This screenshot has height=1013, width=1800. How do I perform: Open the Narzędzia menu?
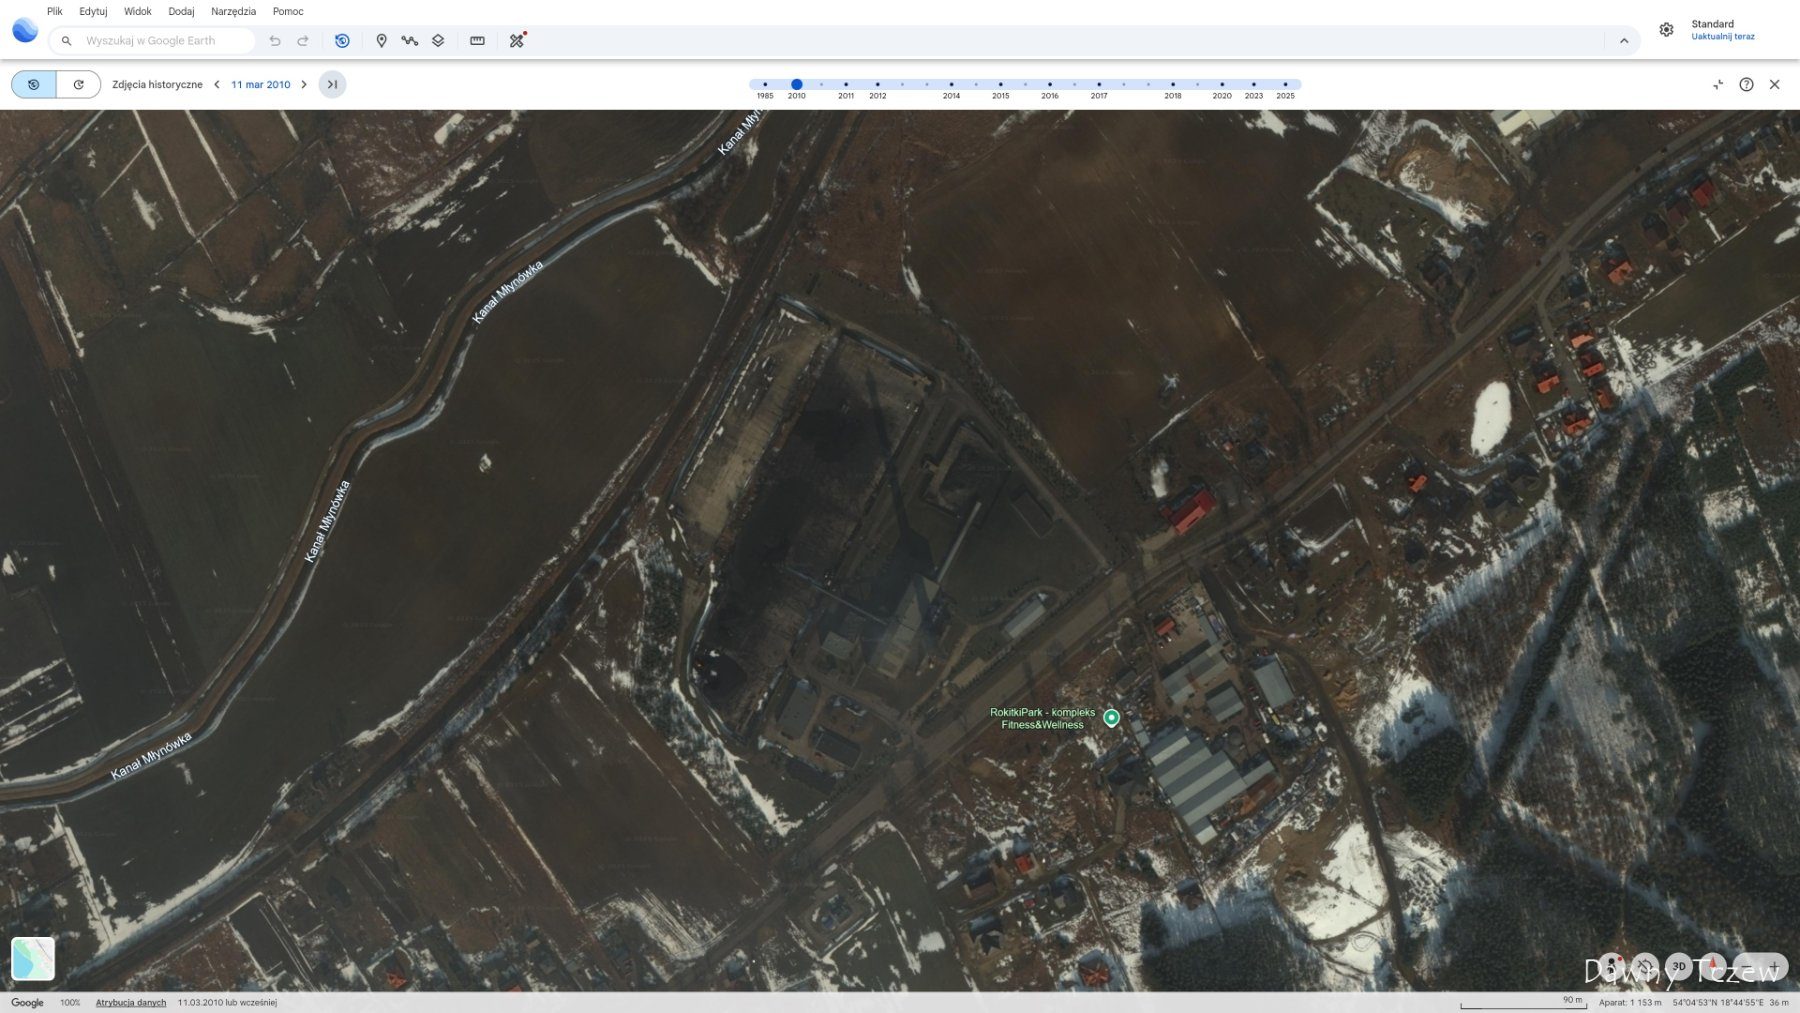tap(233, 12)
